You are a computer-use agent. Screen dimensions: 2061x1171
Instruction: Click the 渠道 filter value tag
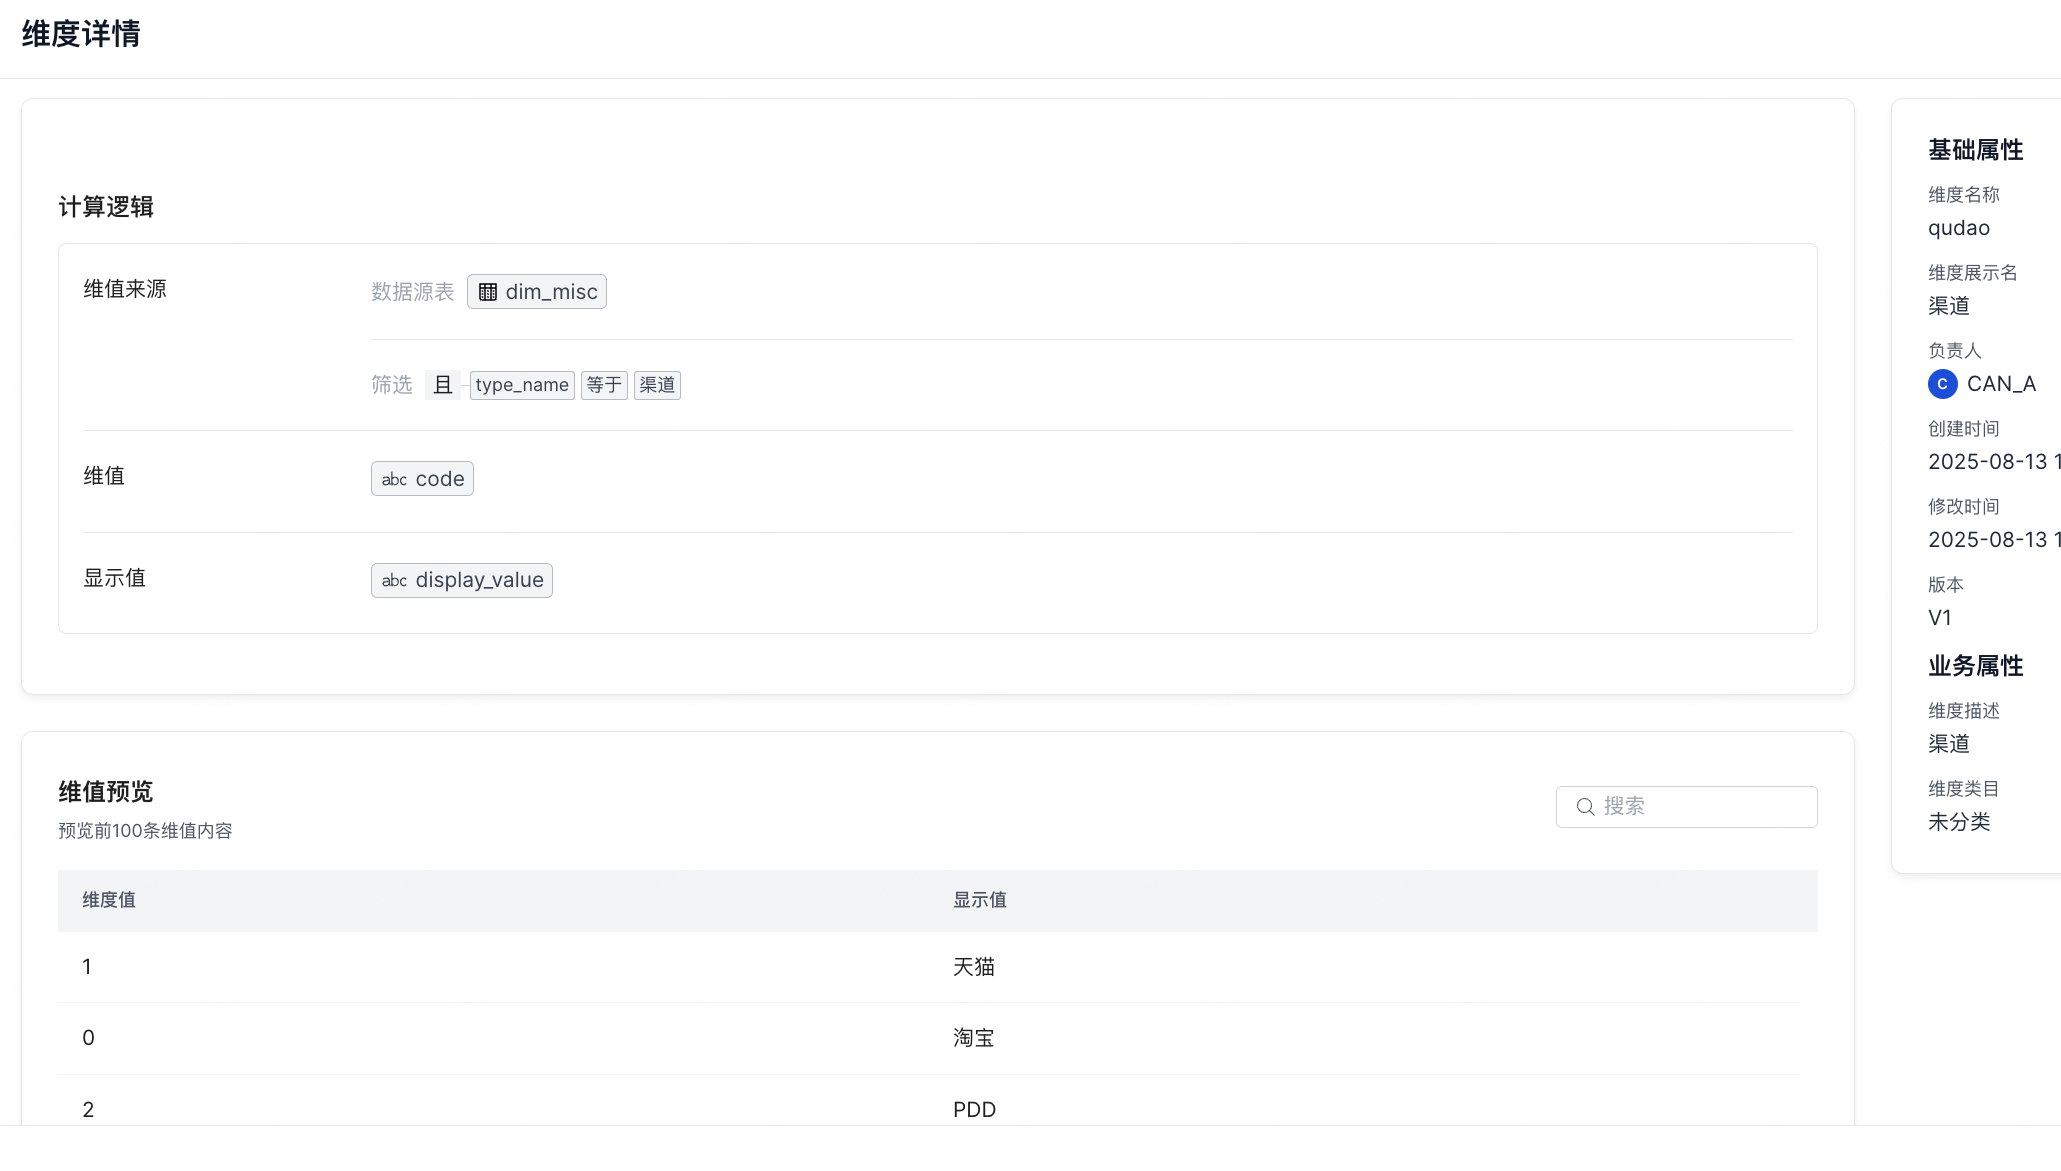click(657, 385)
